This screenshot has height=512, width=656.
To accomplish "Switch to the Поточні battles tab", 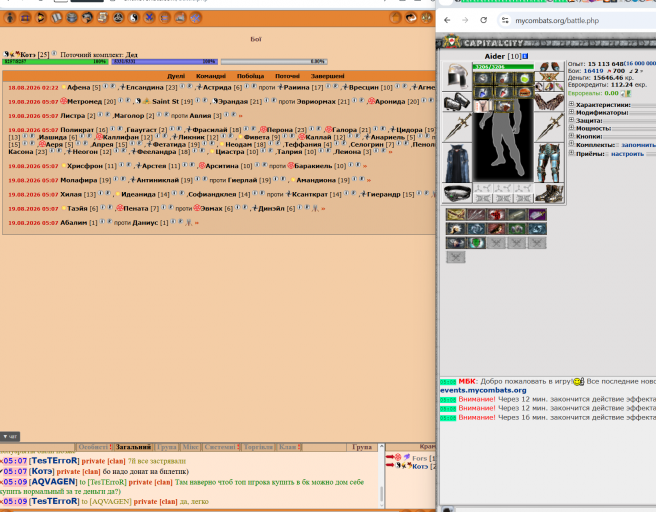I will click(x=287, y=76).
